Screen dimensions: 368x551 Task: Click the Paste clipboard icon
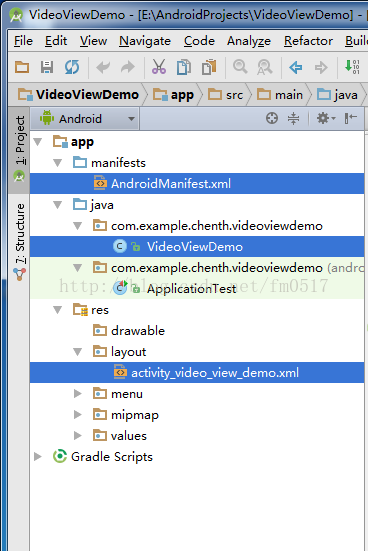coord(209,67)
